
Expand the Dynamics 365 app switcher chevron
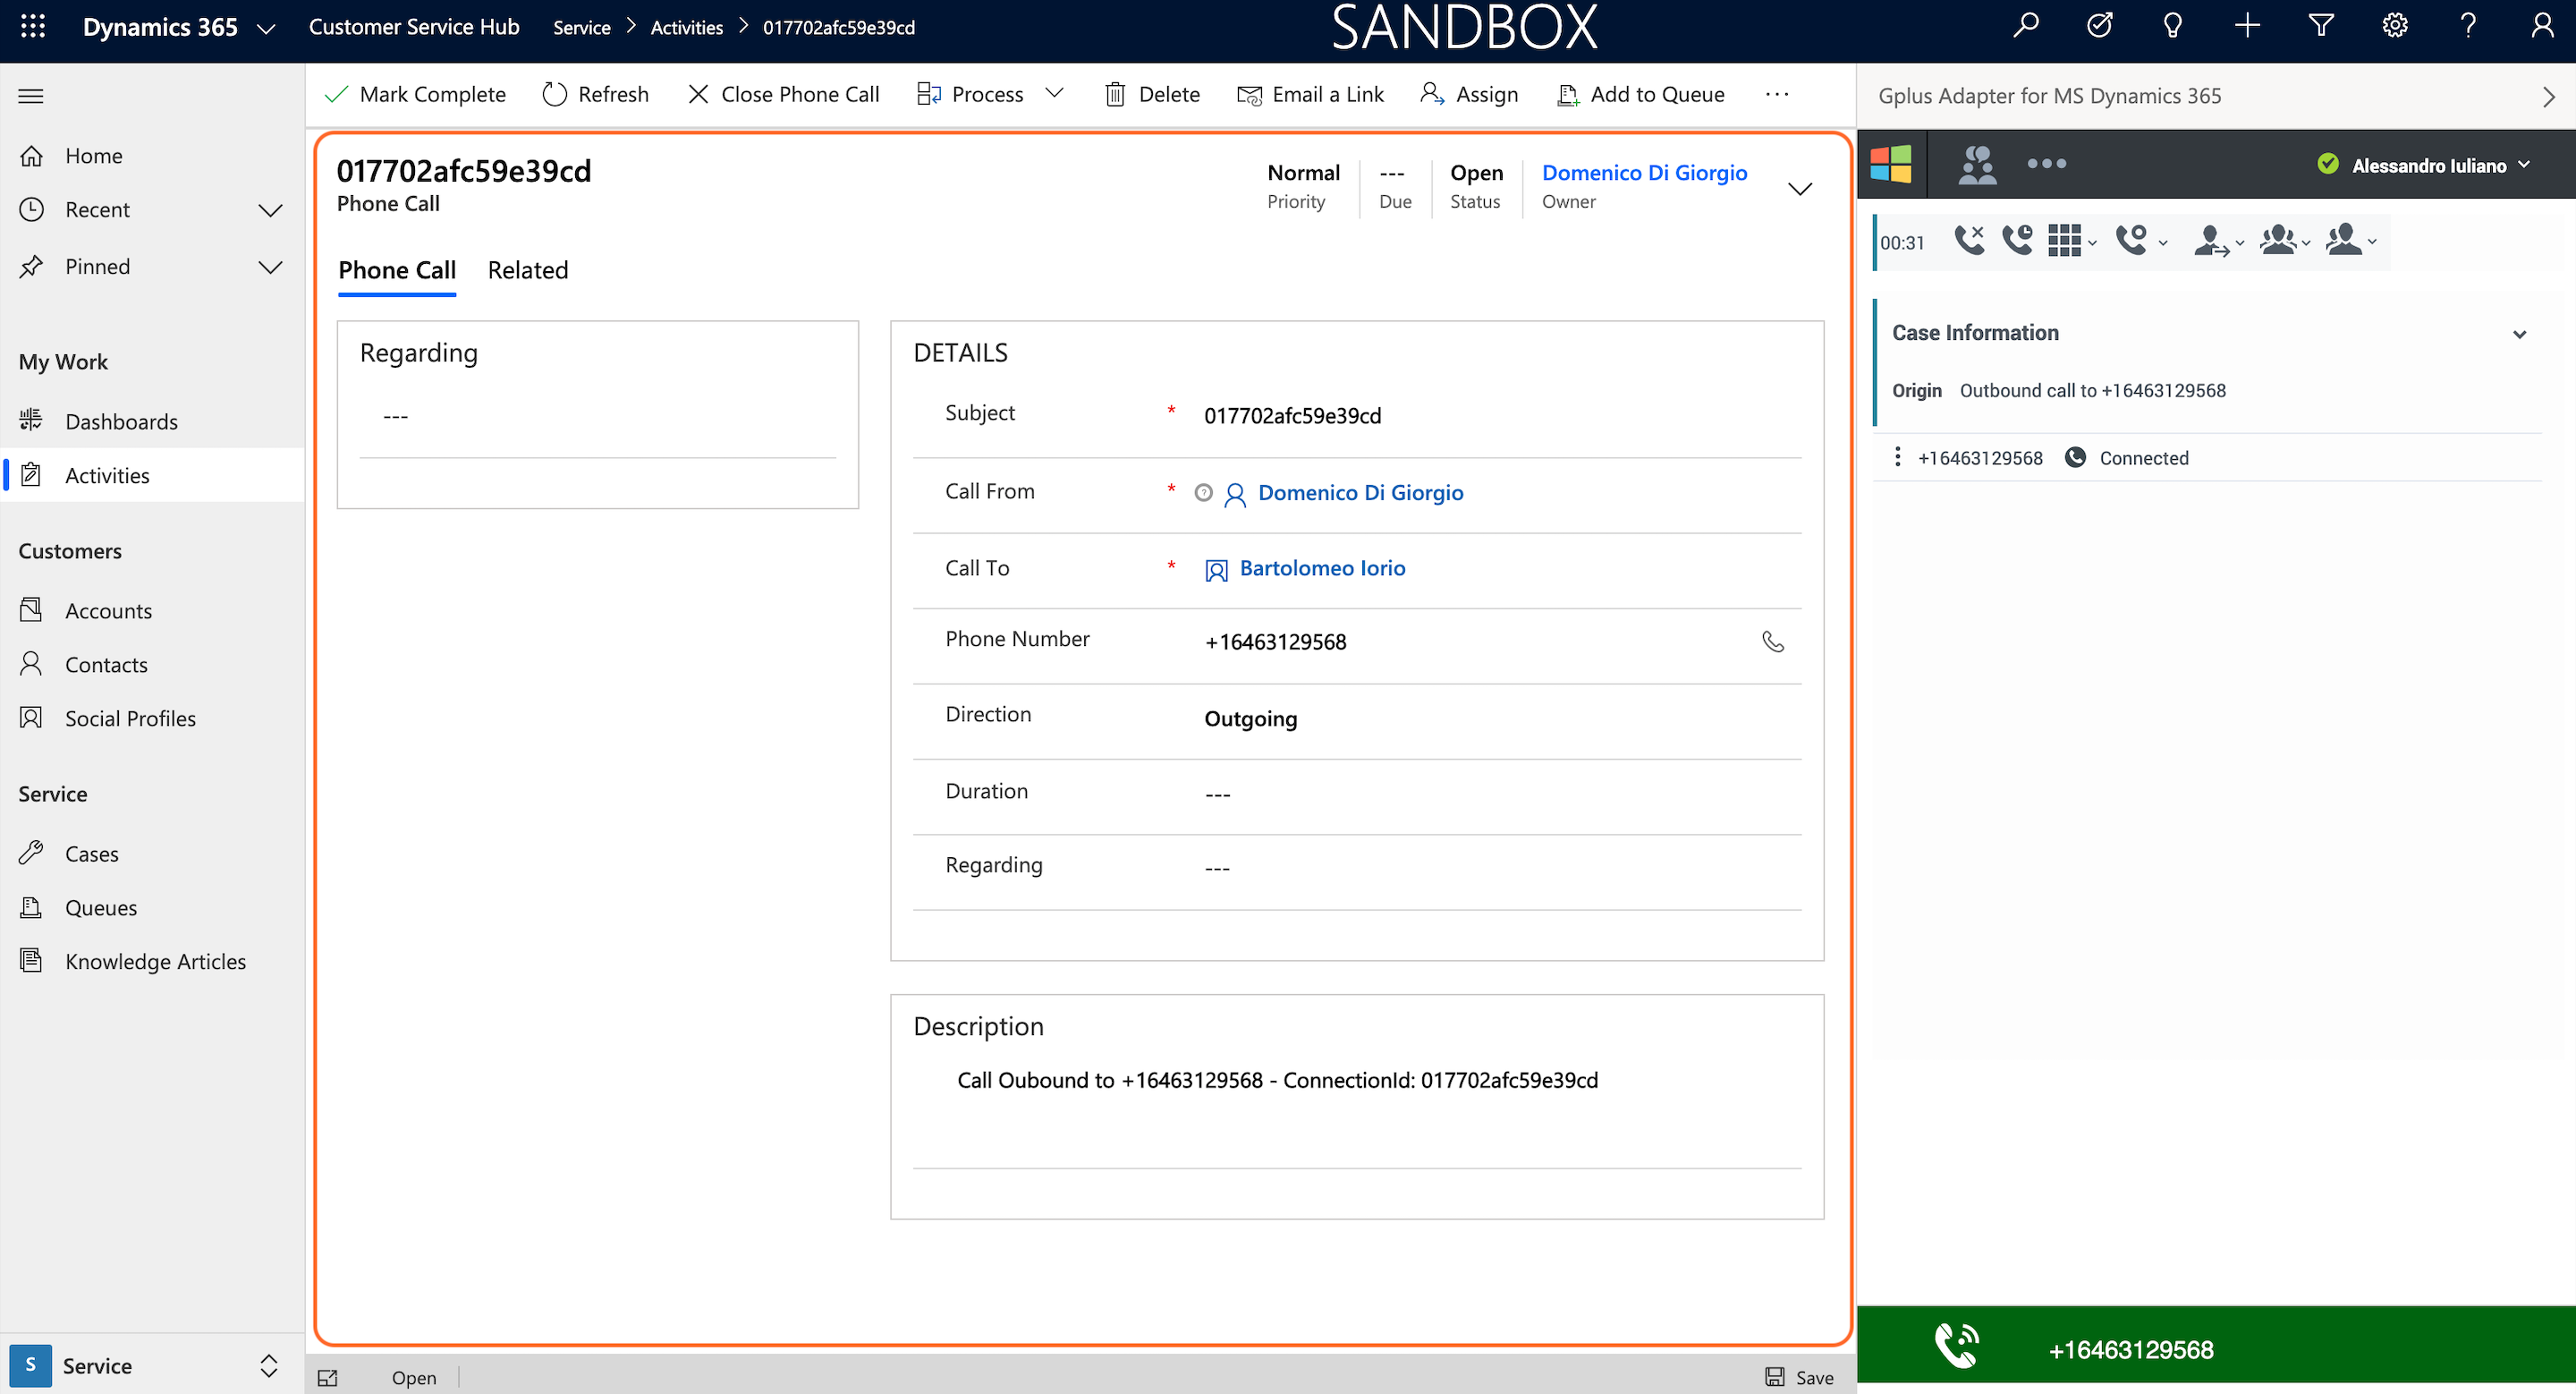click(x=266, y=28)
